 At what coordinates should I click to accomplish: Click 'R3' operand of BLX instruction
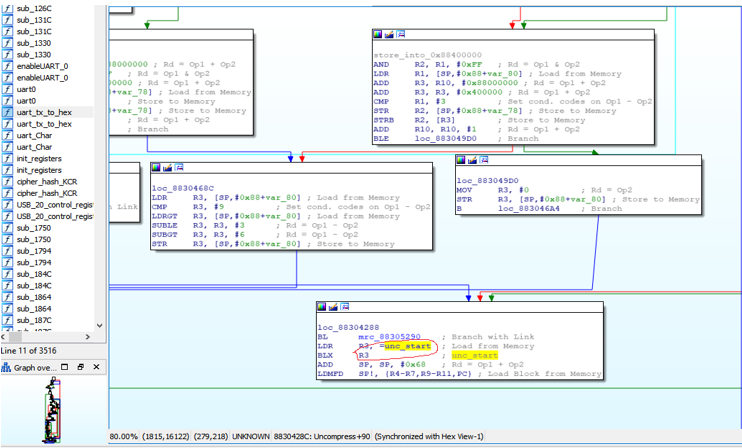click(x=363, y=356)
